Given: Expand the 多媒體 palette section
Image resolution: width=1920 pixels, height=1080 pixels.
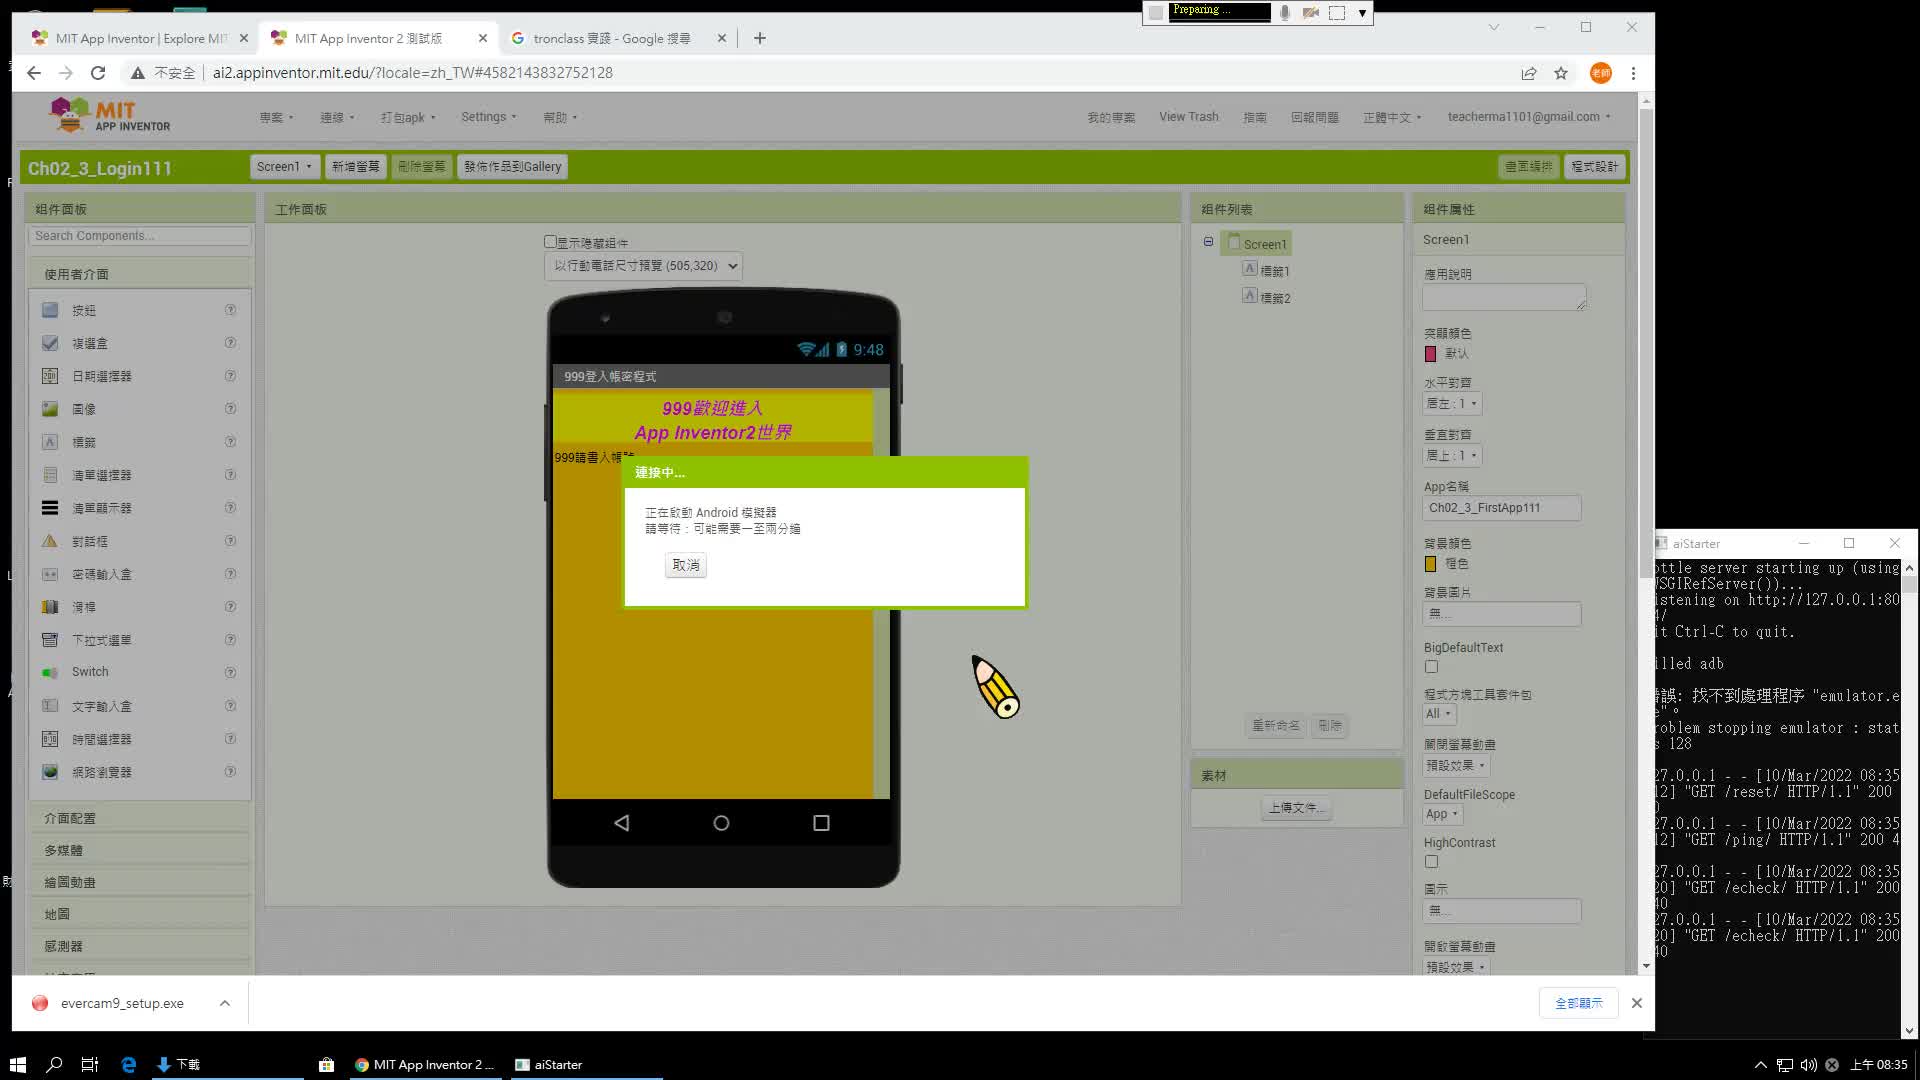Looking at the screenshot, I should (139, 850).
